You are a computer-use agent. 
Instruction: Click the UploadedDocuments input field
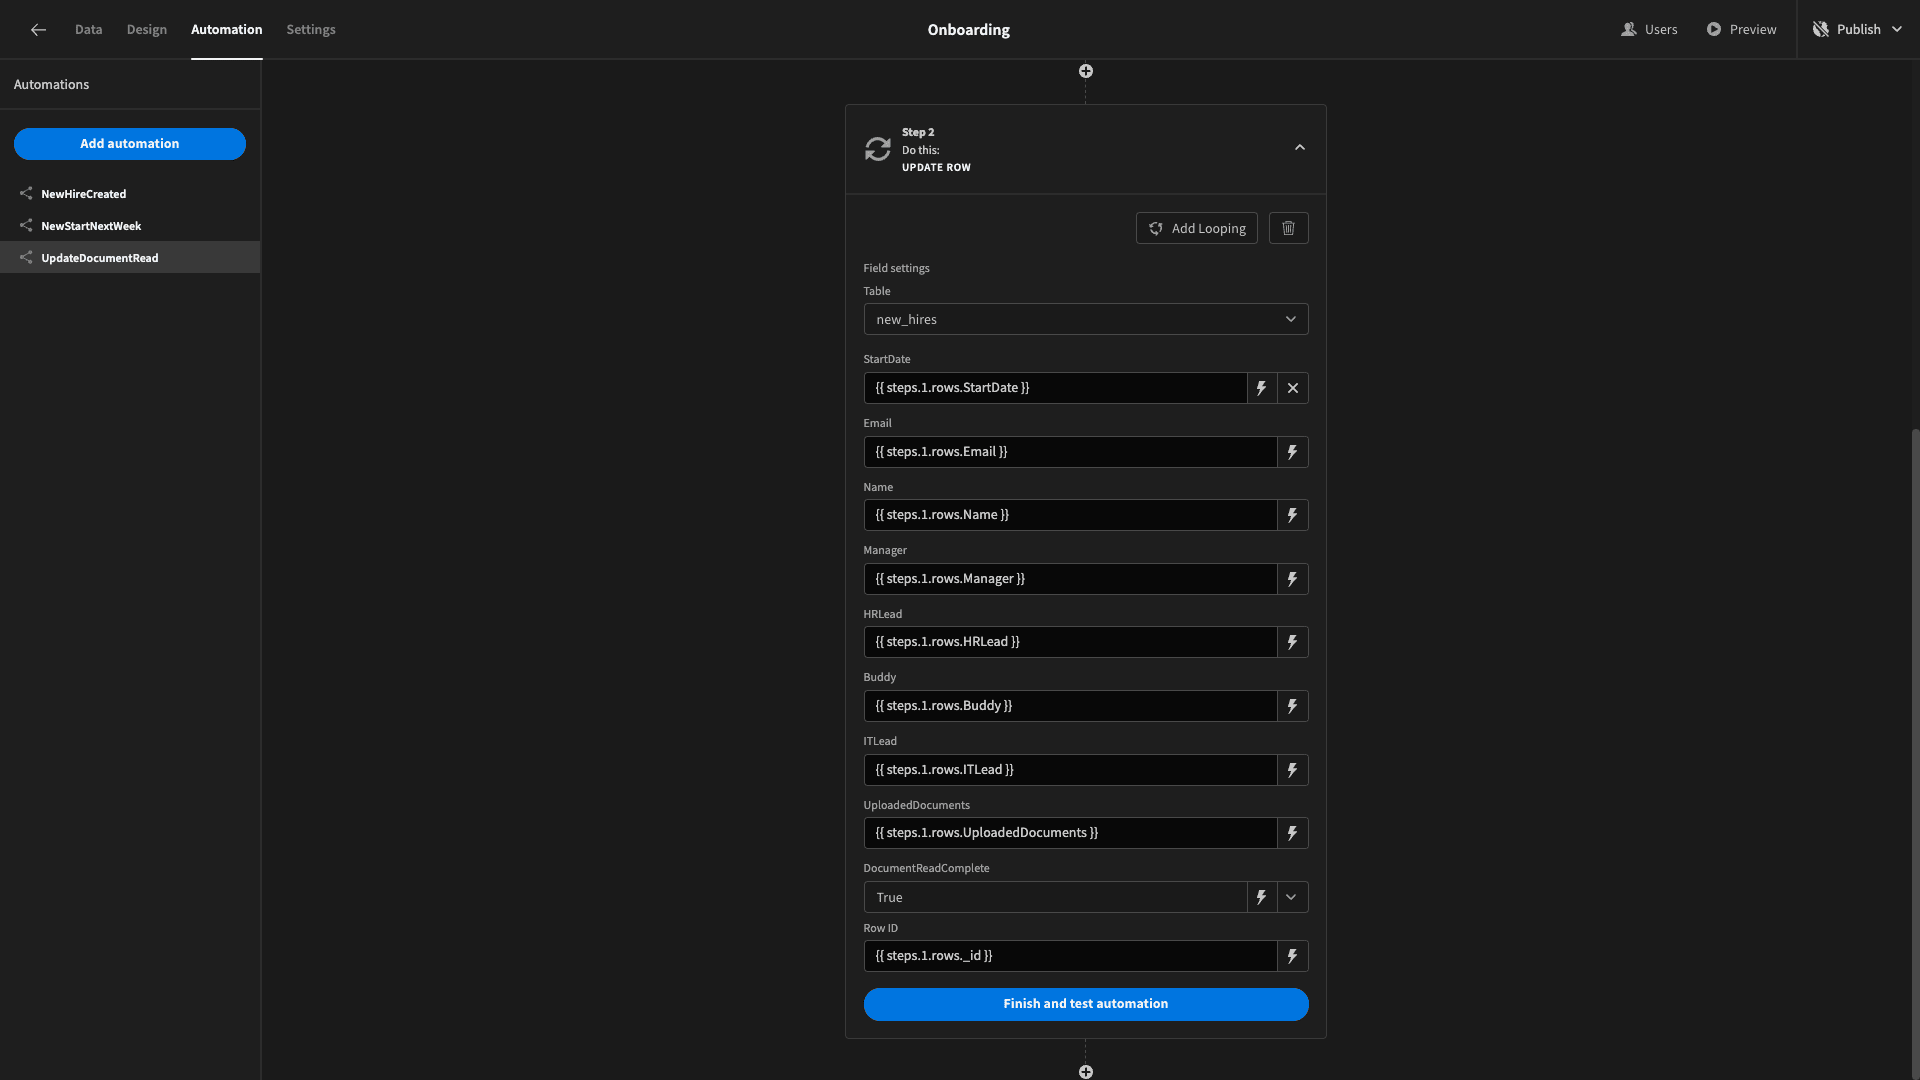point(1070,833)
